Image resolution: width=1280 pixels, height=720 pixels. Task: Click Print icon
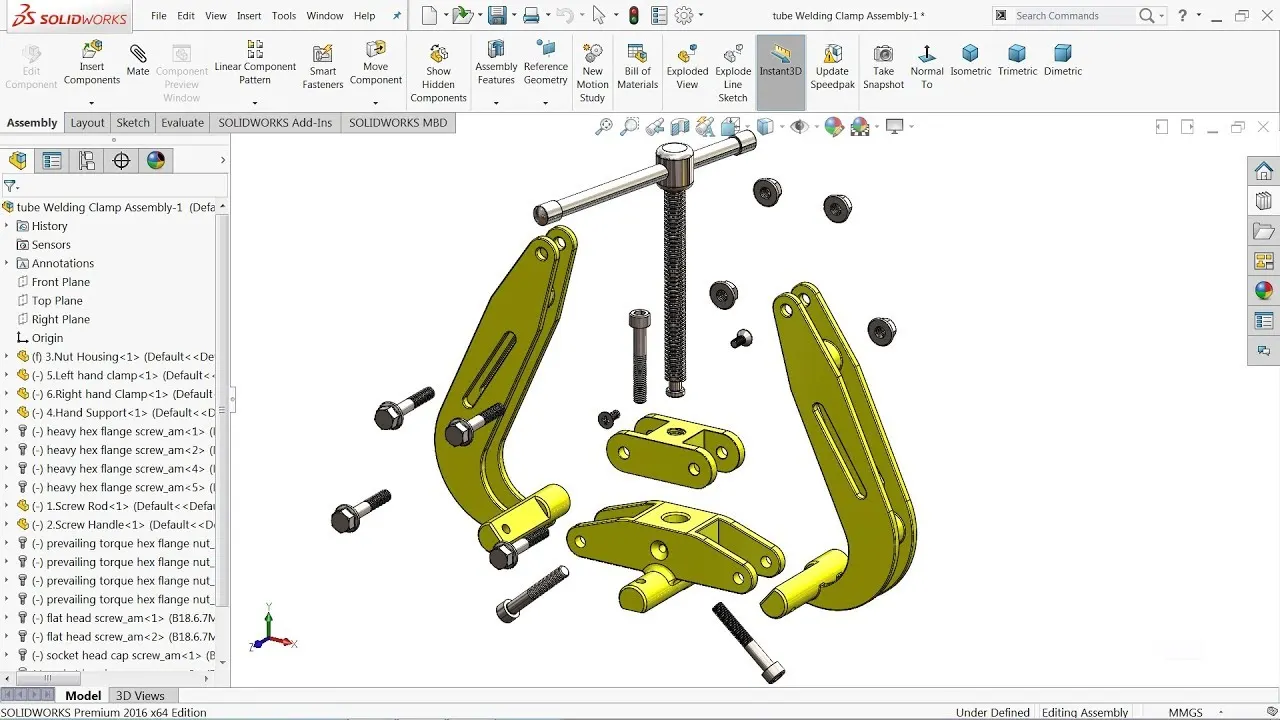[x=531, y=15]
